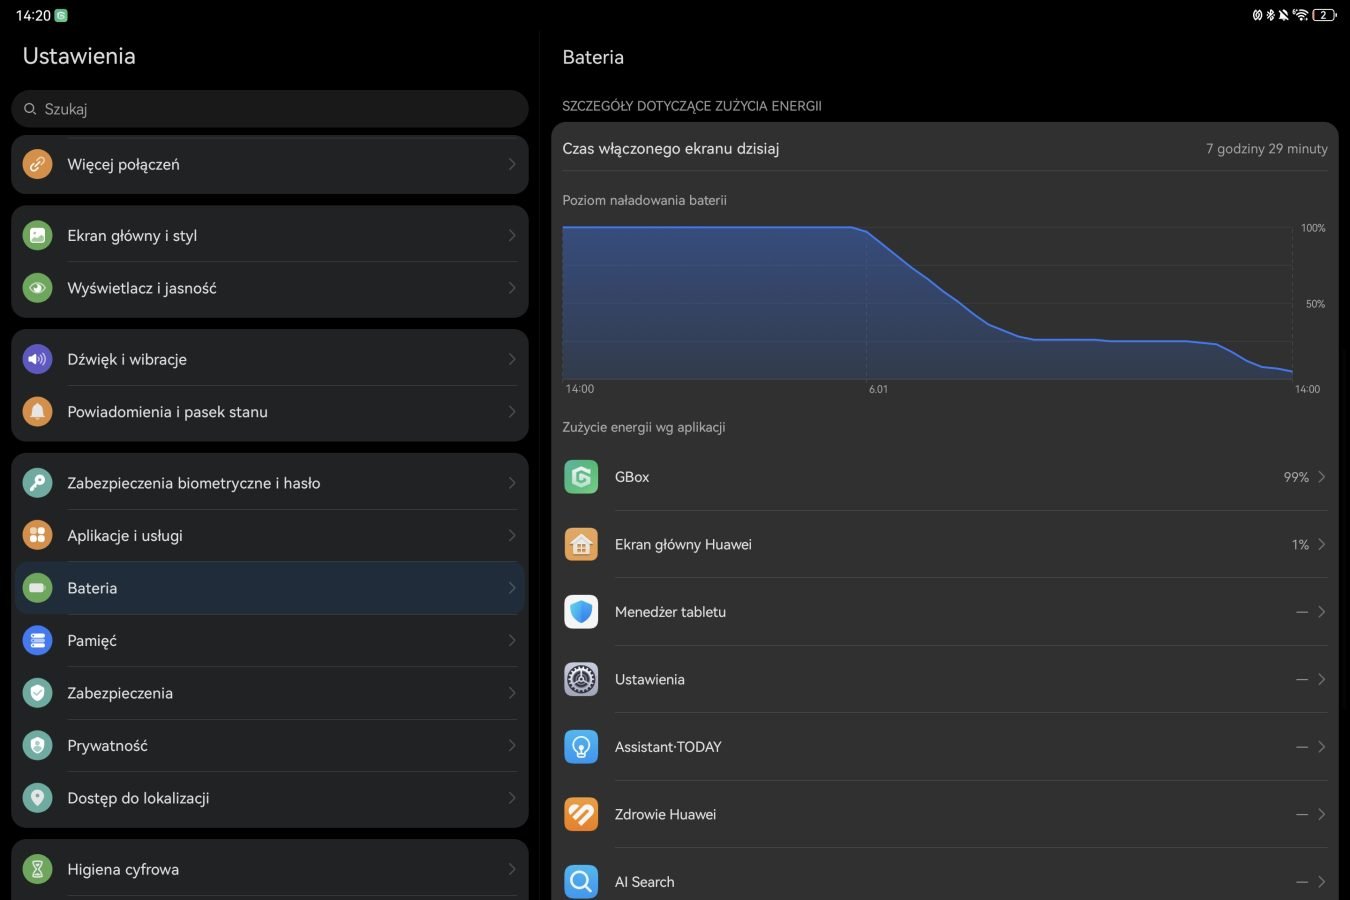Click chevron on Więcej połączeń row

512,164
